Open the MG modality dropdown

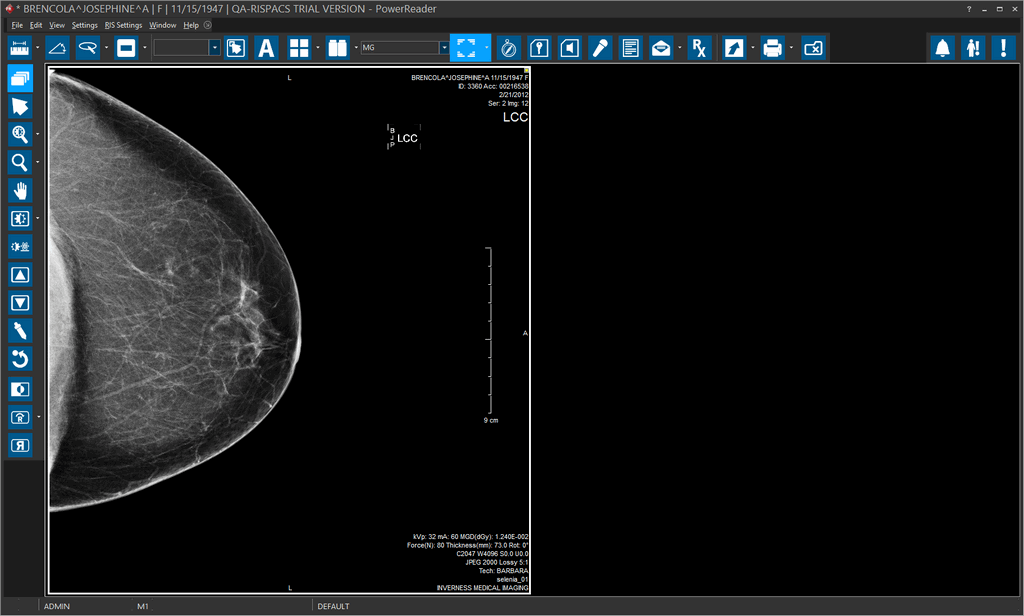[x=444, y=47]
